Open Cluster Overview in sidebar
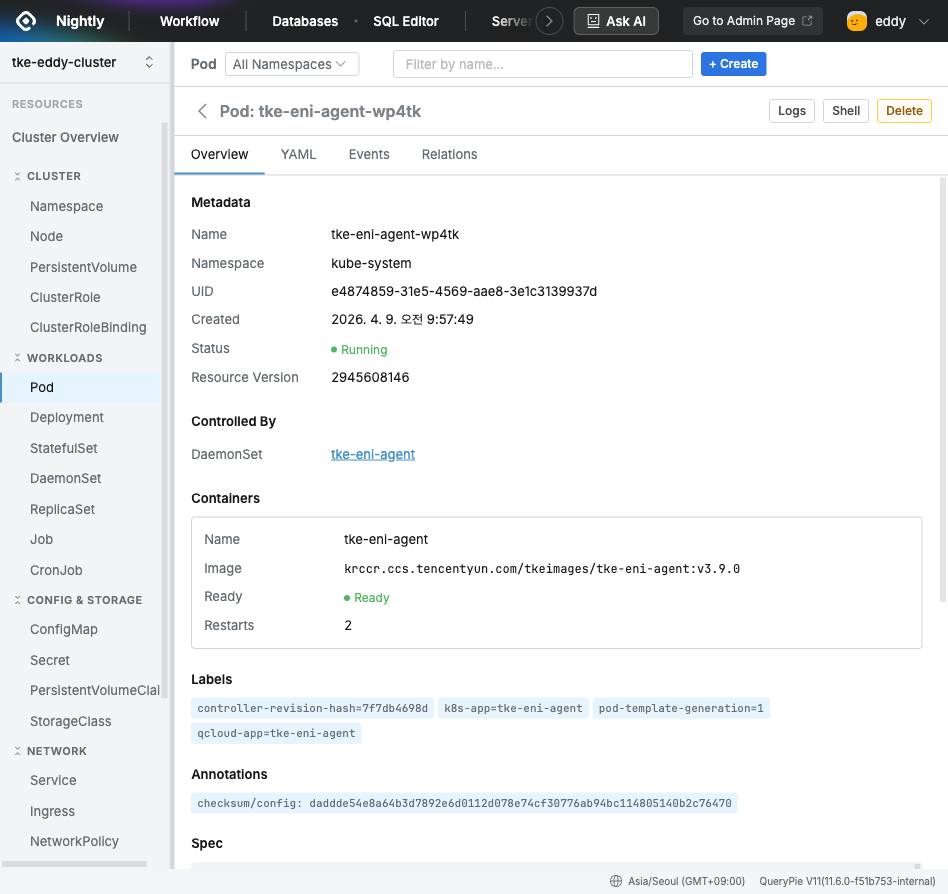The height and width of the screenshot is (894, 948). tap(65, 137)
